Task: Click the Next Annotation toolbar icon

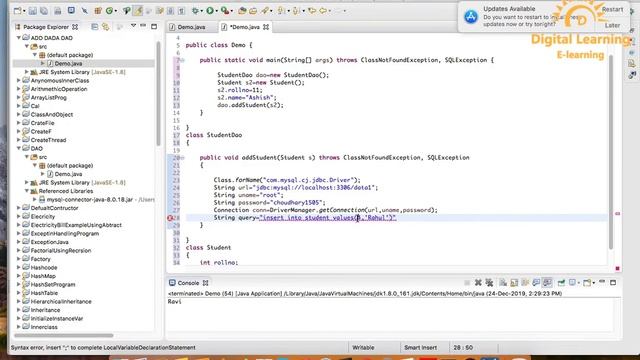Action: [281, 11]
